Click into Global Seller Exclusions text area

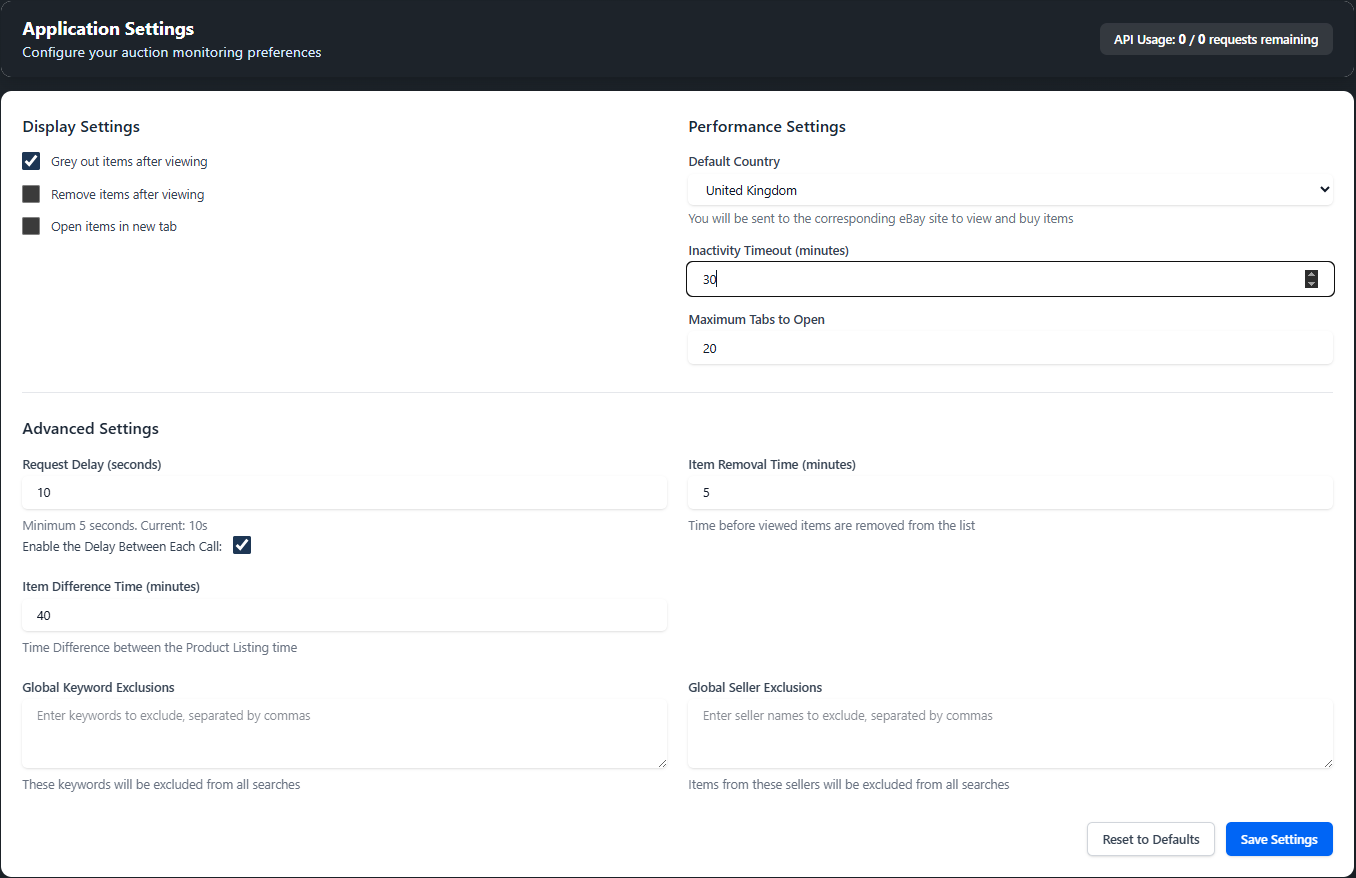[1009, 734]
